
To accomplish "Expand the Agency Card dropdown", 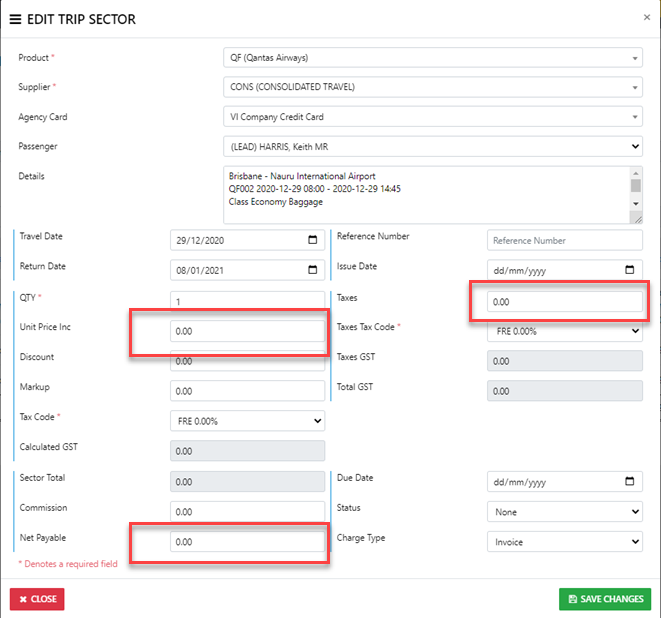I will tap(431, 118).
